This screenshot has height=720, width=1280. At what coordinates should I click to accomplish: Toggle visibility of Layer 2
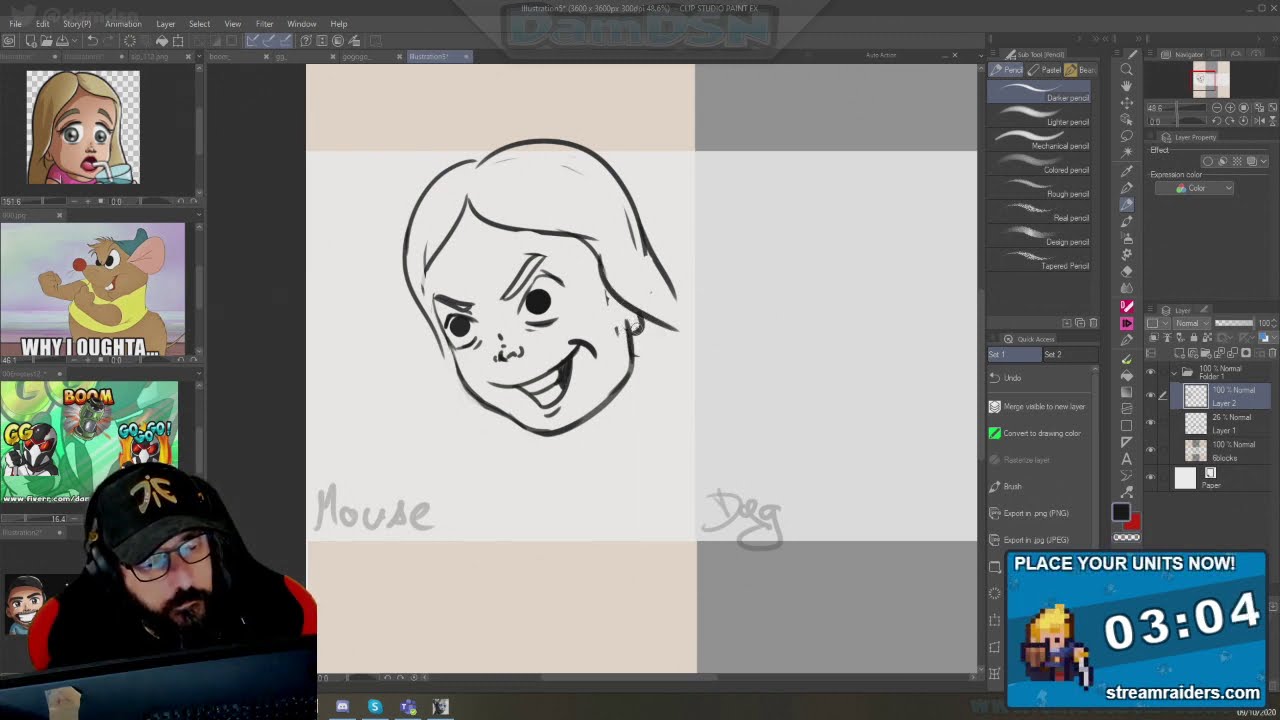pos(1151,395)
